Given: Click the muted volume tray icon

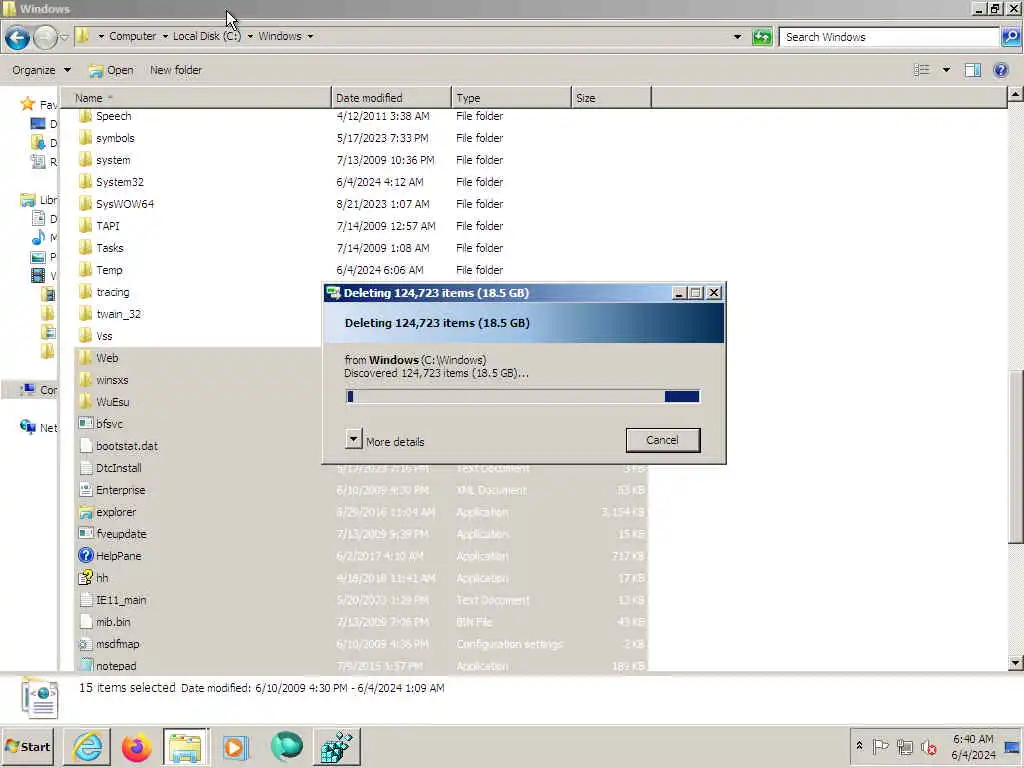Looking at the screenshot, I should click(929, 746).
